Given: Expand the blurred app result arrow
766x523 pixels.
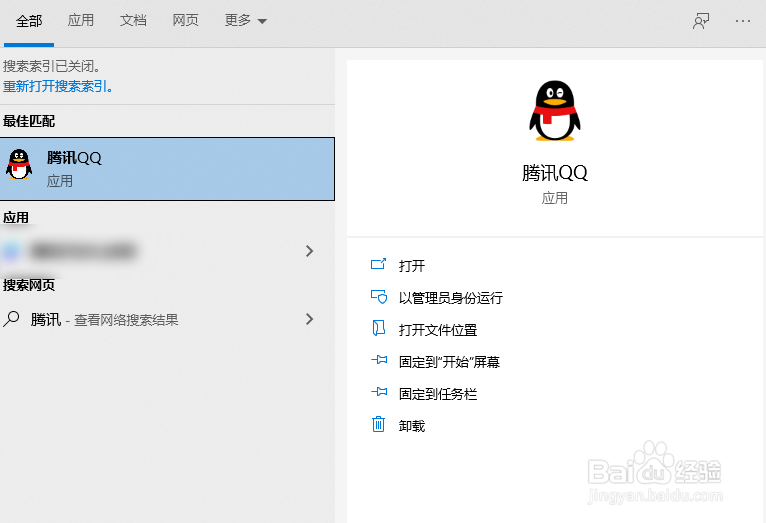Looking at the screenshot, I should point(309,251).
